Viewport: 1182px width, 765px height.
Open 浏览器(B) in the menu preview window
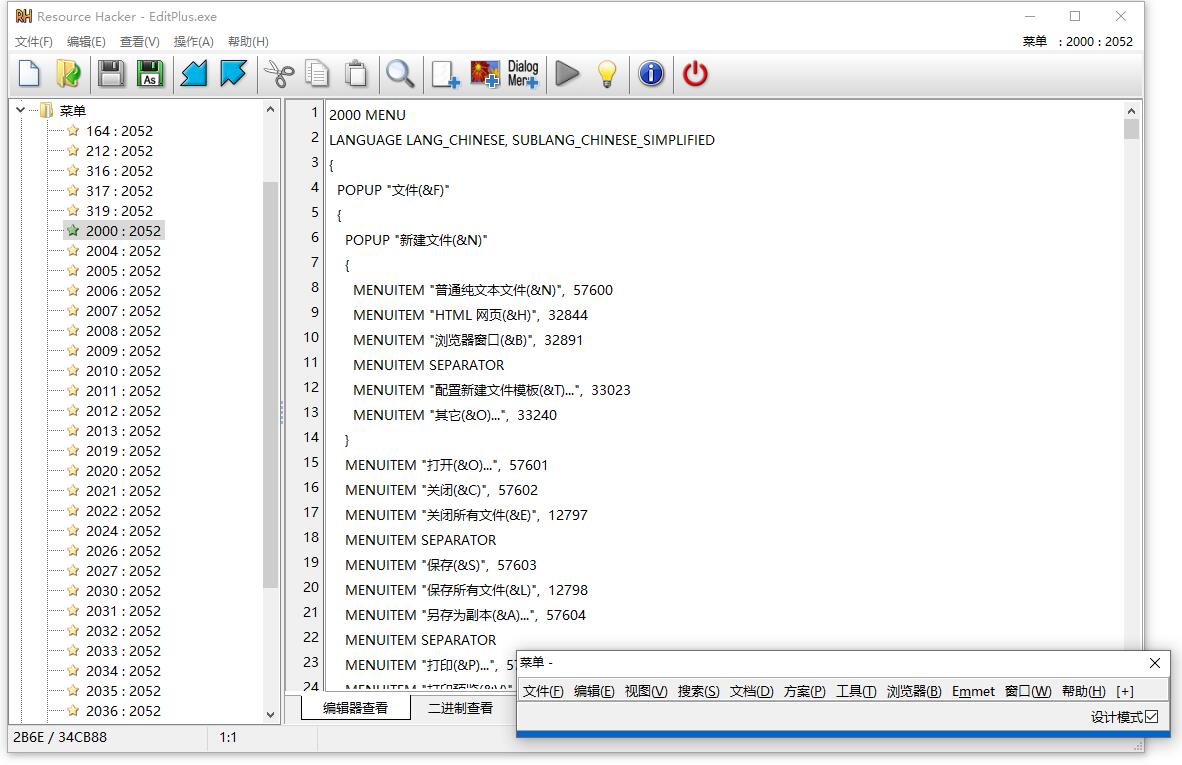coord(914,691)
